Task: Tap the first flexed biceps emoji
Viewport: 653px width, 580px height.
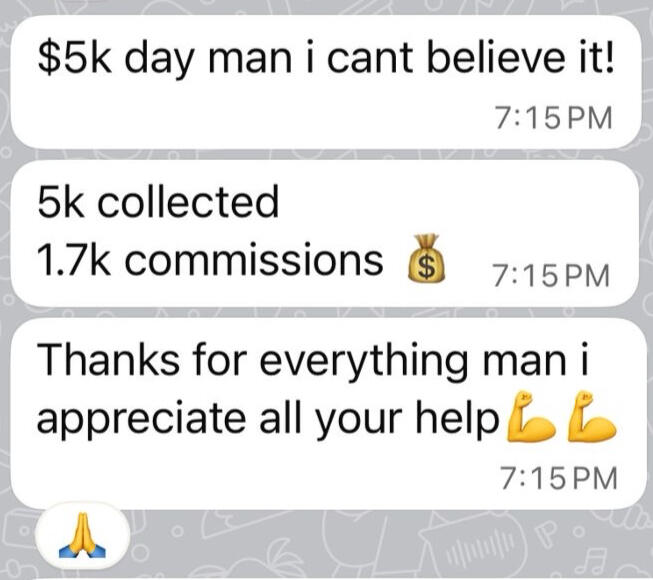Action: pos(531,416)
